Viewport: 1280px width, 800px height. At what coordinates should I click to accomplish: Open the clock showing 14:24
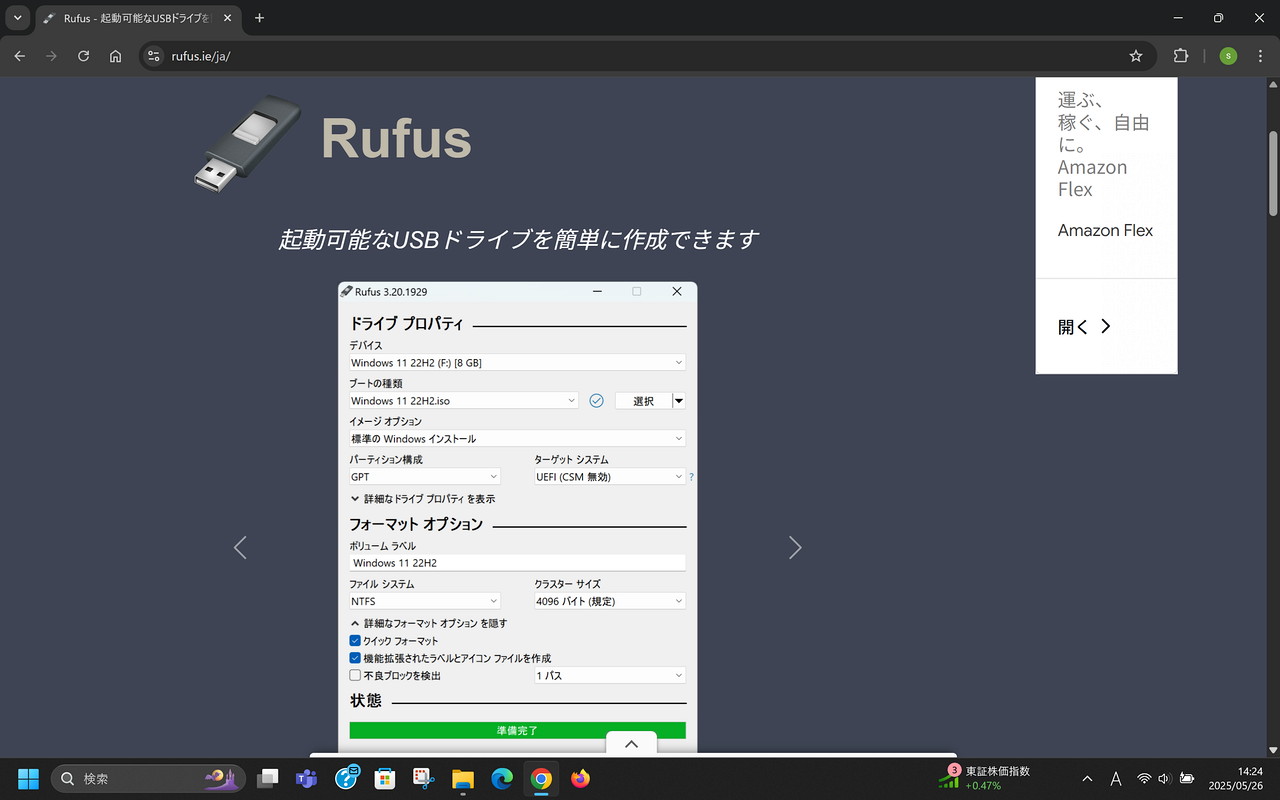pos(1236,778)
